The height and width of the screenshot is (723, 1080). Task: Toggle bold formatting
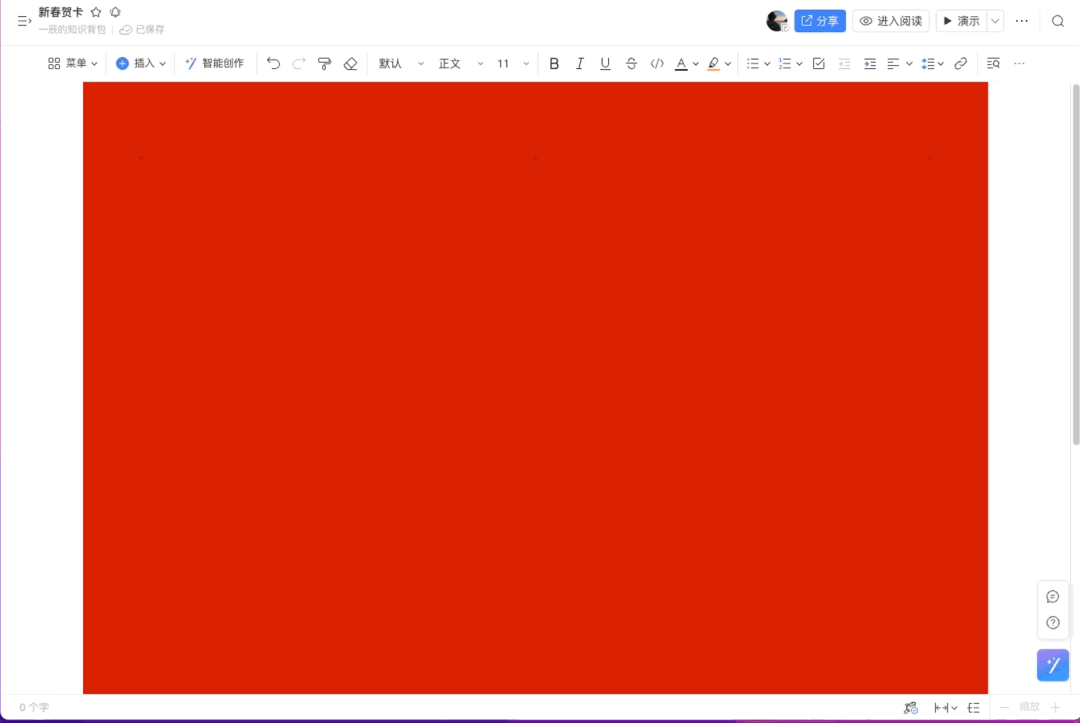(x=554, y=64)
